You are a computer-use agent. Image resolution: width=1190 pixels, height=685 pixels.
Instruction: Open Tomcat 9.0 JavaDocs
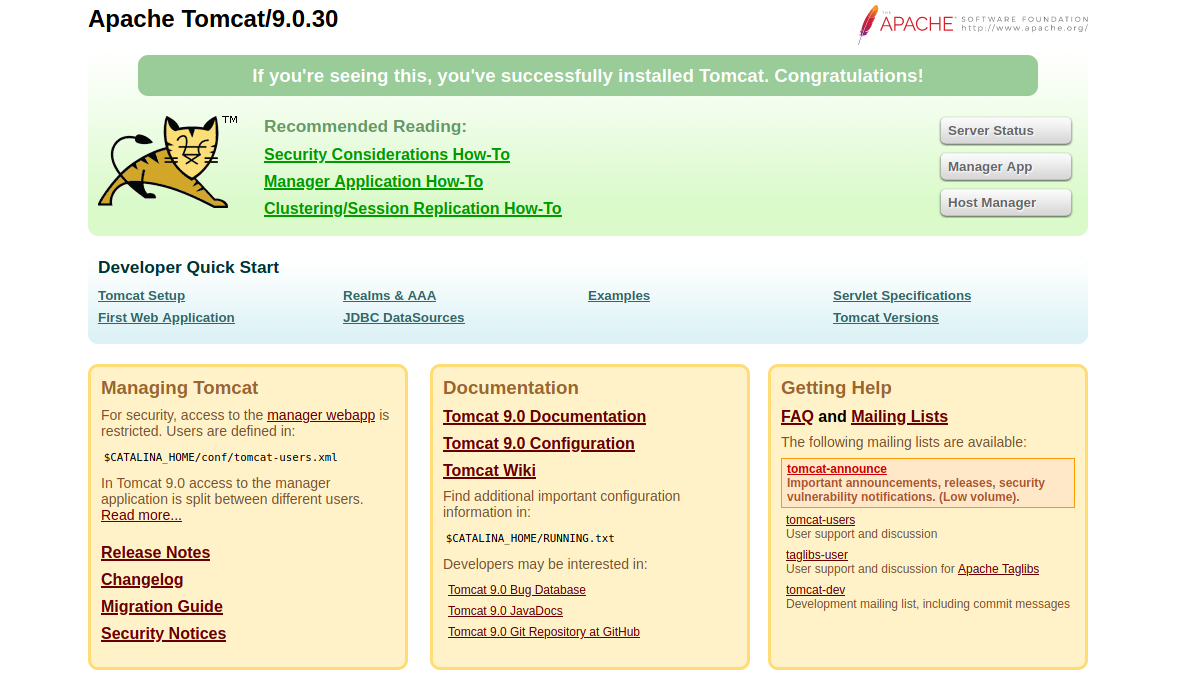[x=505, y=611]
